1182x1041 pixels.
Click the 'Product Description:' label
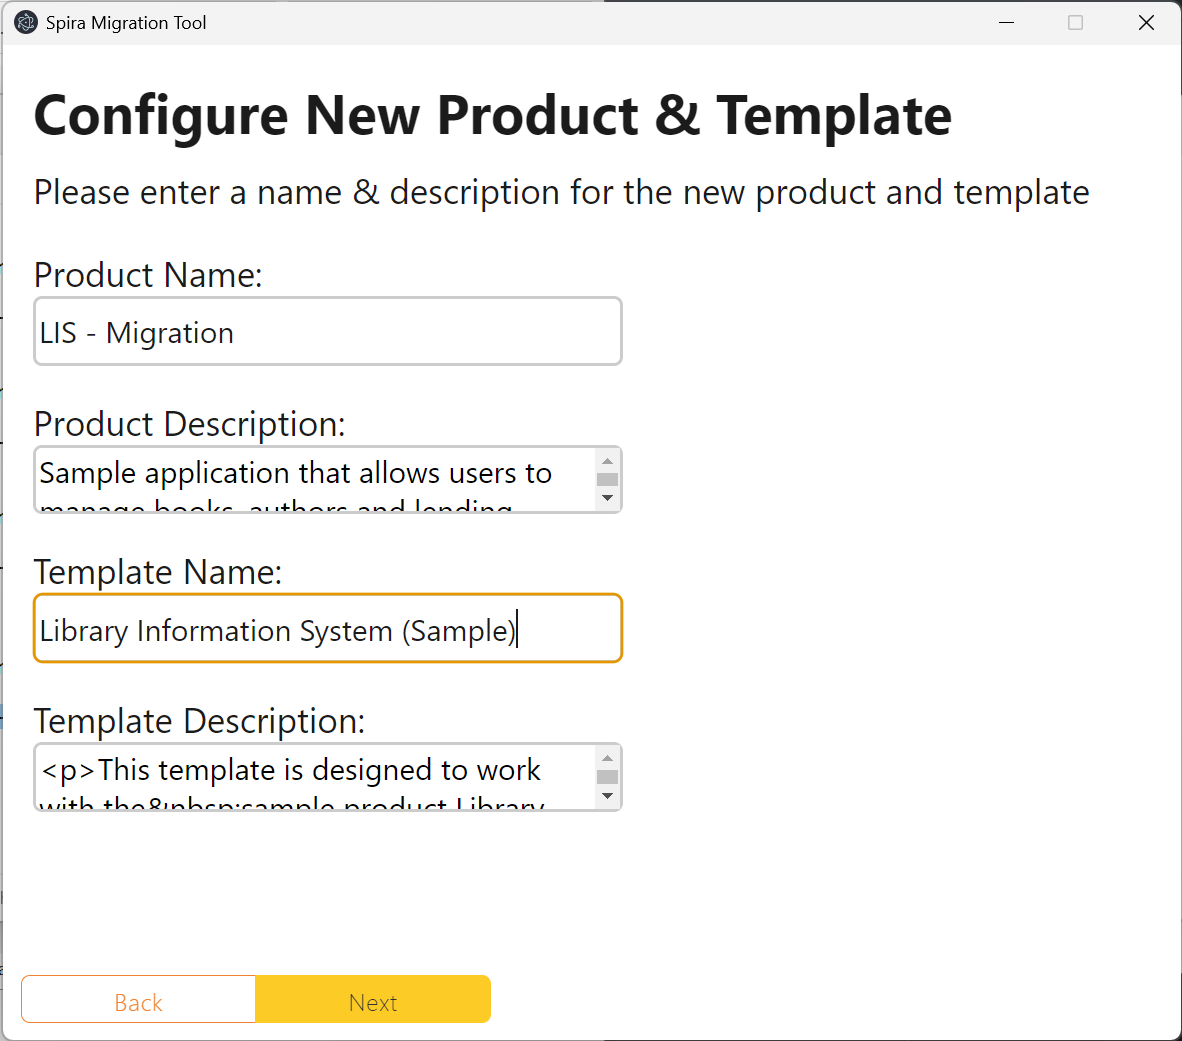click(190, 424)
